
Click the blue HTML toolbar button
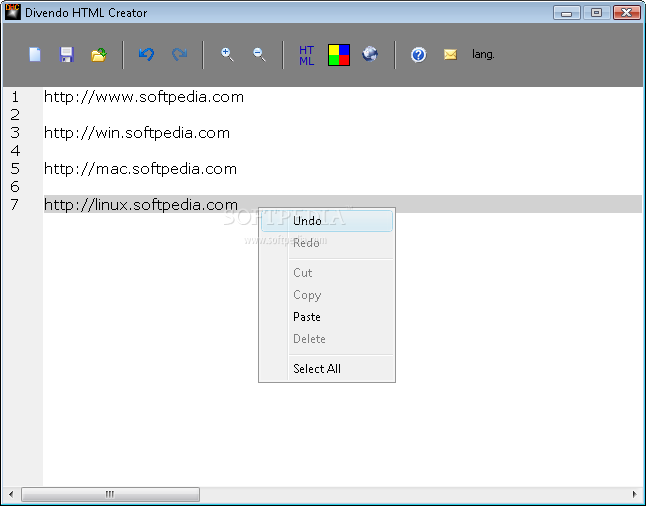tap(307, 55)
